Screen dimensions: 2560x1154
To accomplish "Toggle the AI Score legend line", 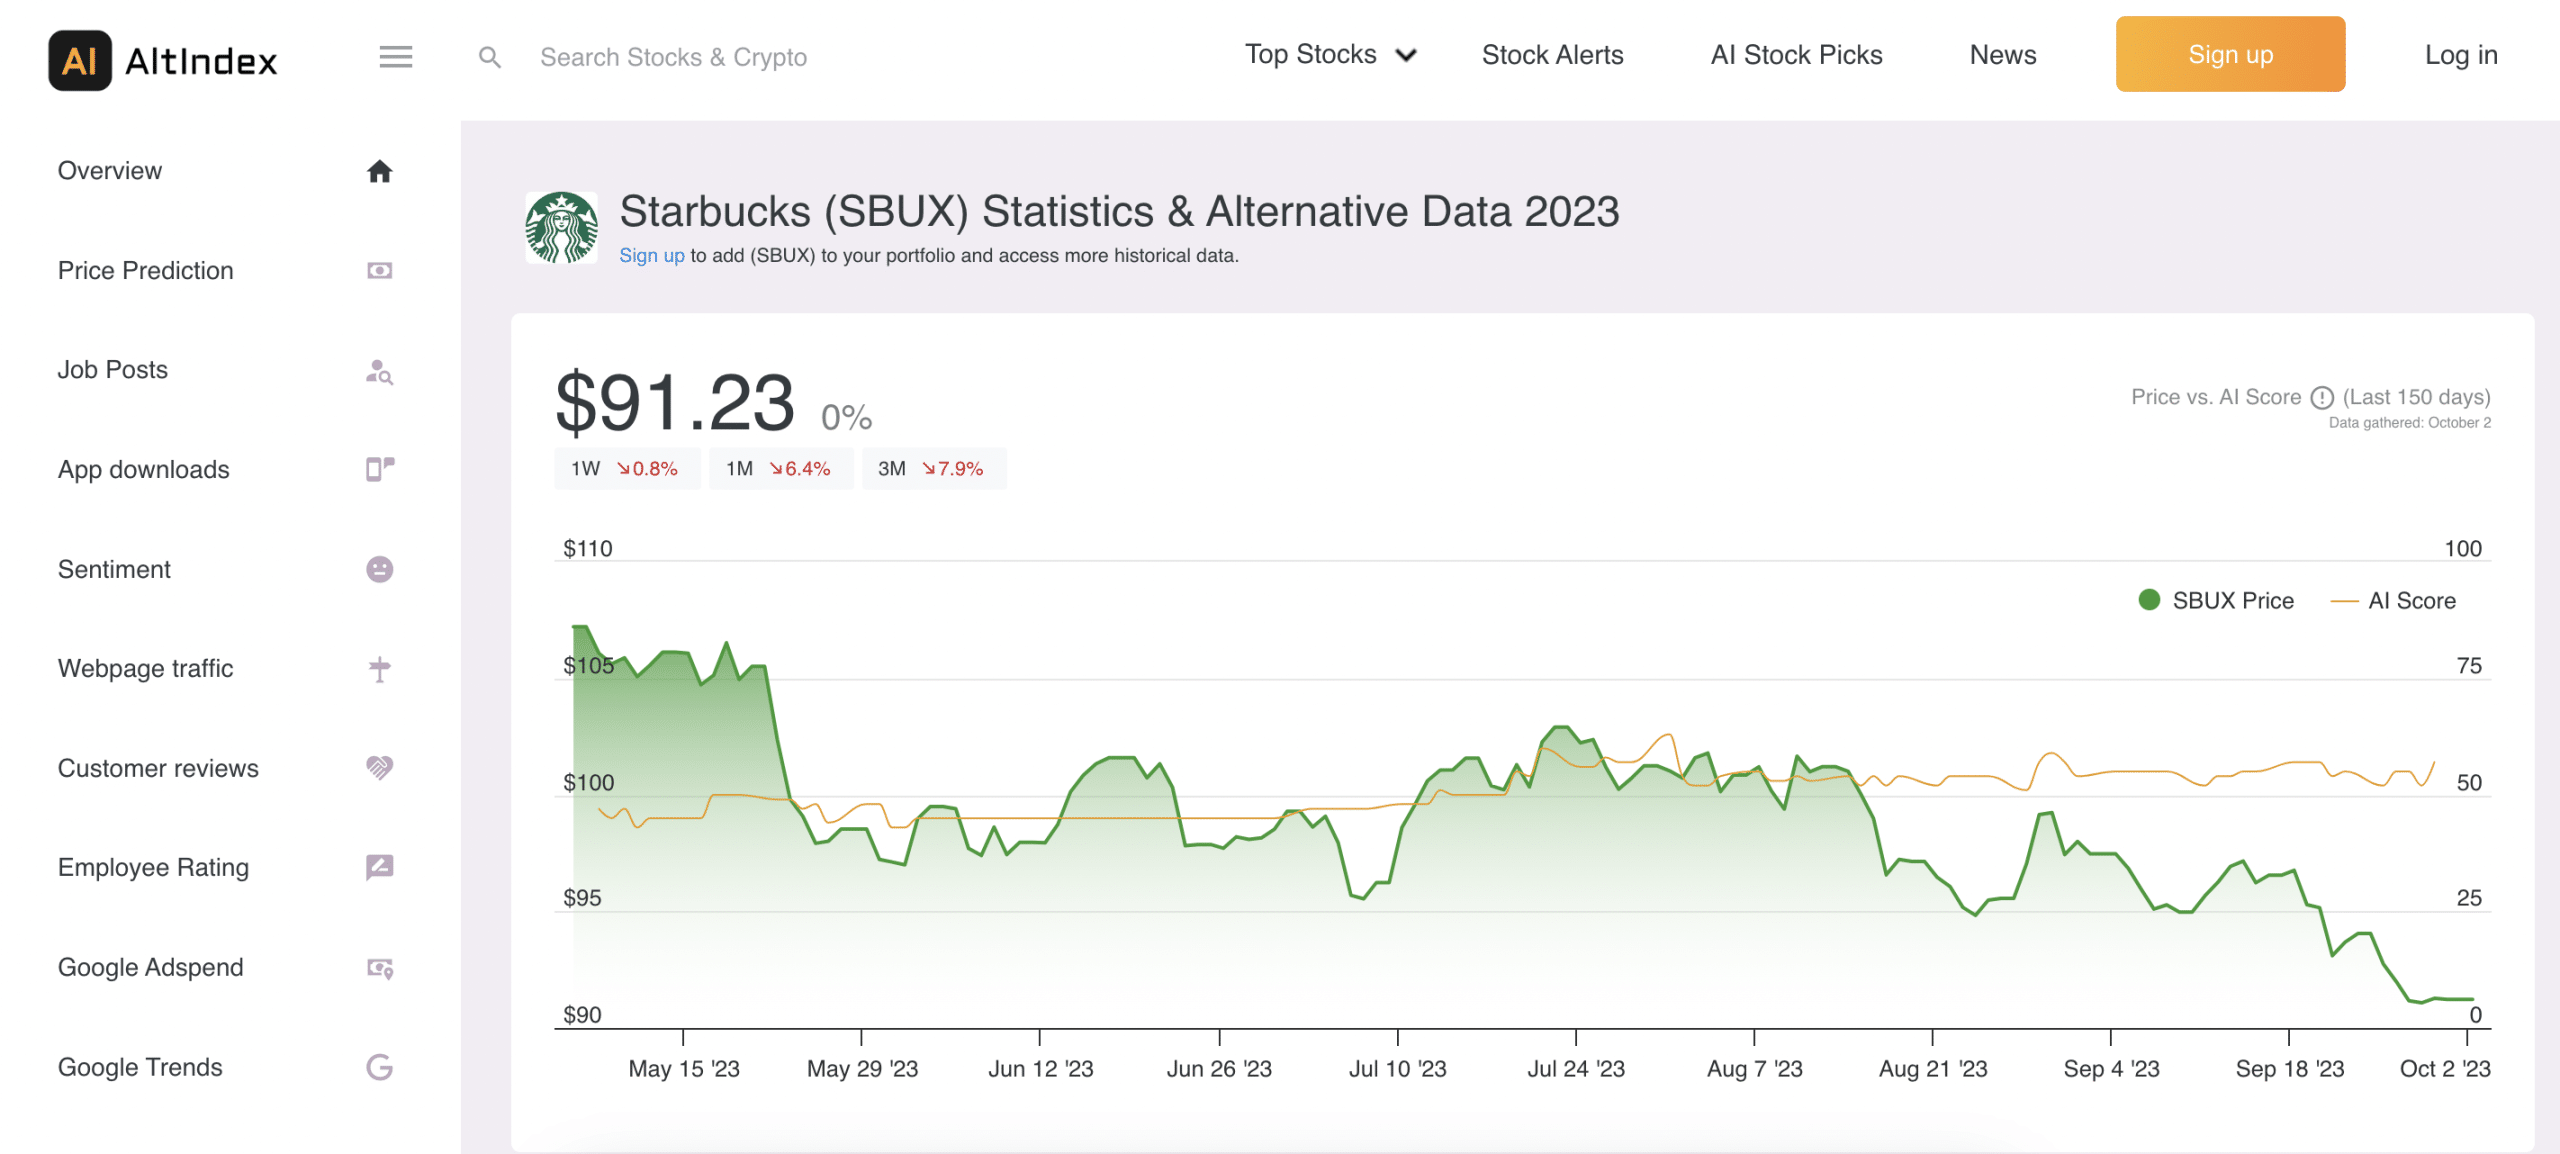I will (x=2344, y=601).
